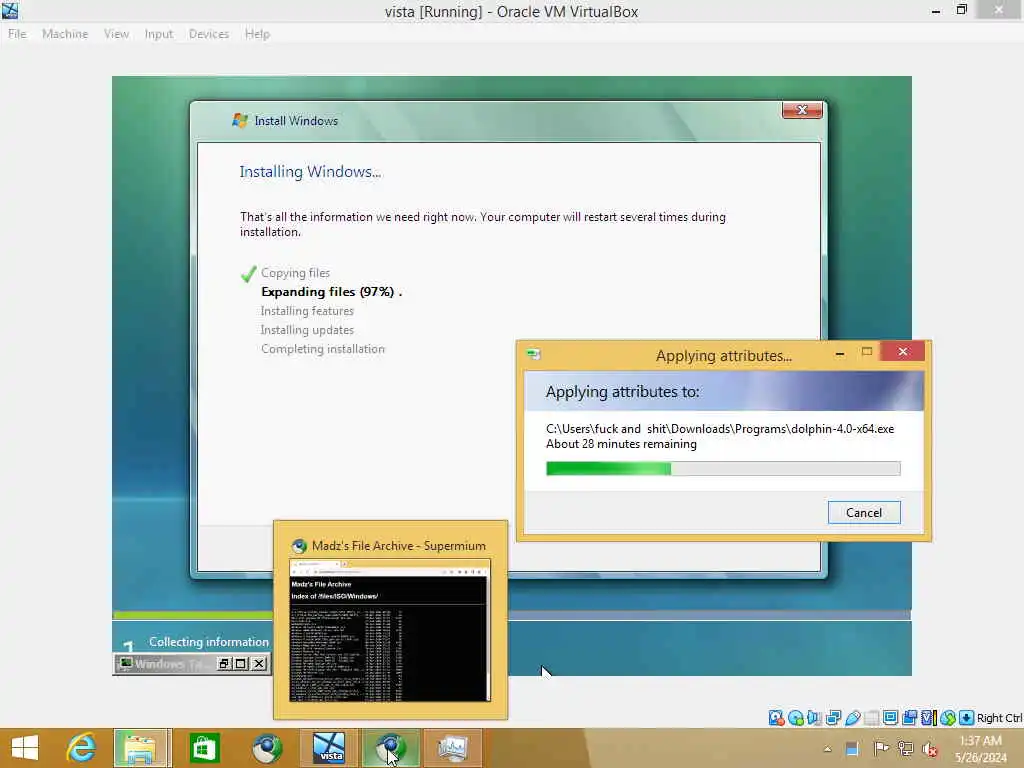Viewport: 1024px width, 768px height.
Task: Click the Applying attributes progress bar
Action: click(723, 468)
